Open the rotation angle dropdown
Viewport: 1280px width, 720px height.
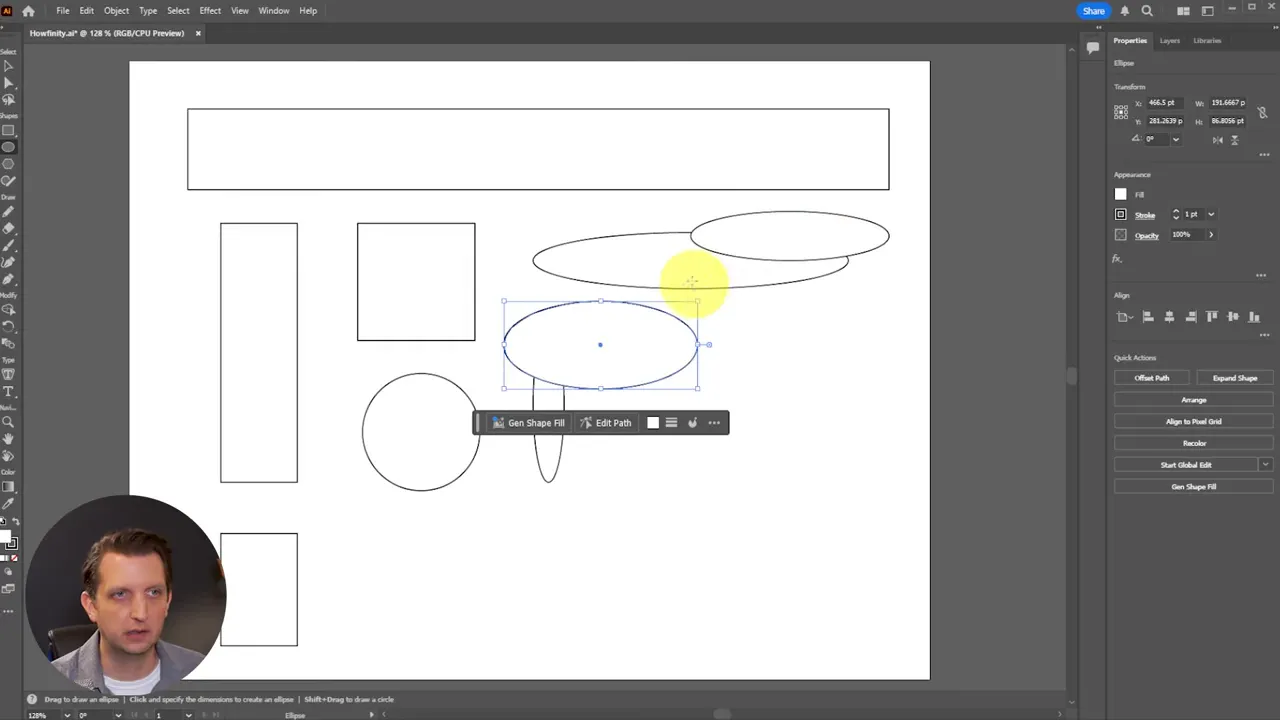click(1176, 139)
